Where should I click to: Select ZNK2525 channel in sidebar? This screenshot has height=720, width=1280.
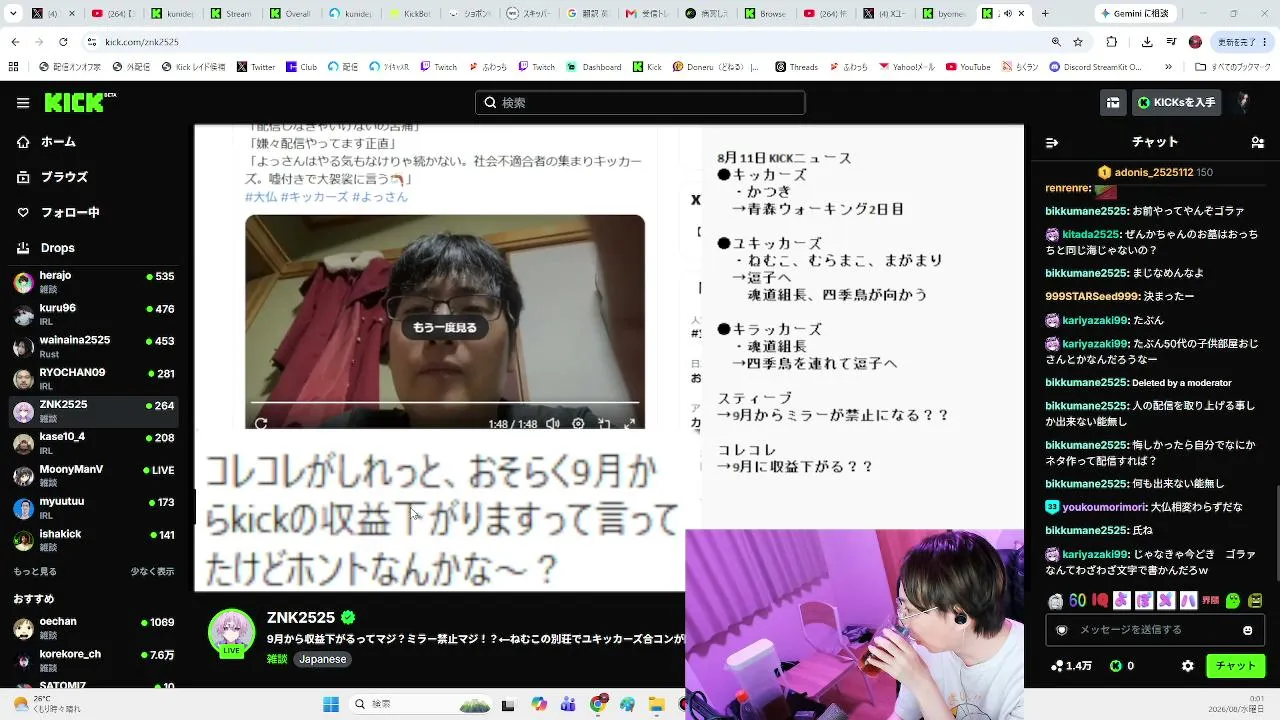94,410
